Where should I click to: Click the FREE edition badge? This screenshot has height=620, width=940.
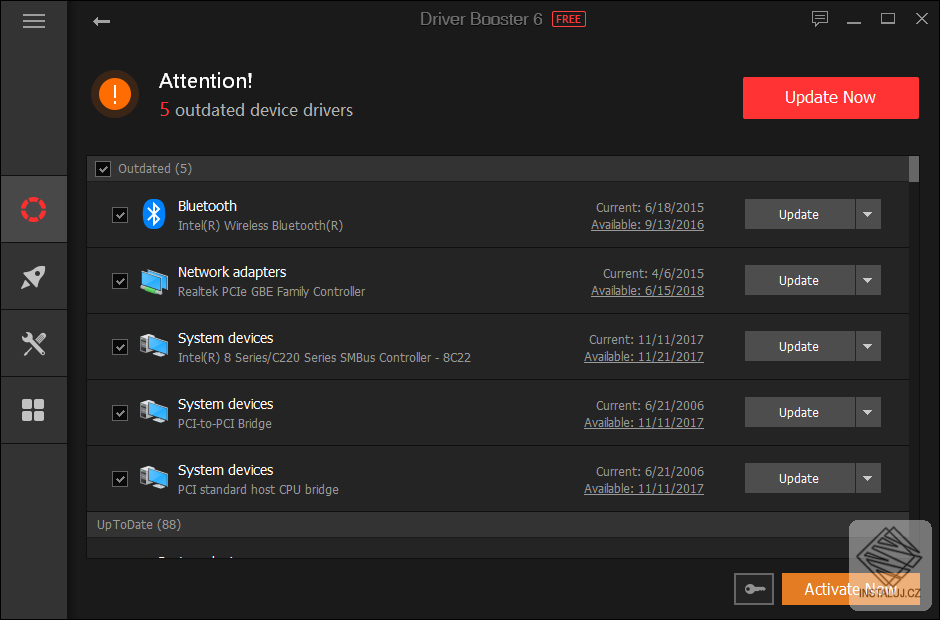568,19
